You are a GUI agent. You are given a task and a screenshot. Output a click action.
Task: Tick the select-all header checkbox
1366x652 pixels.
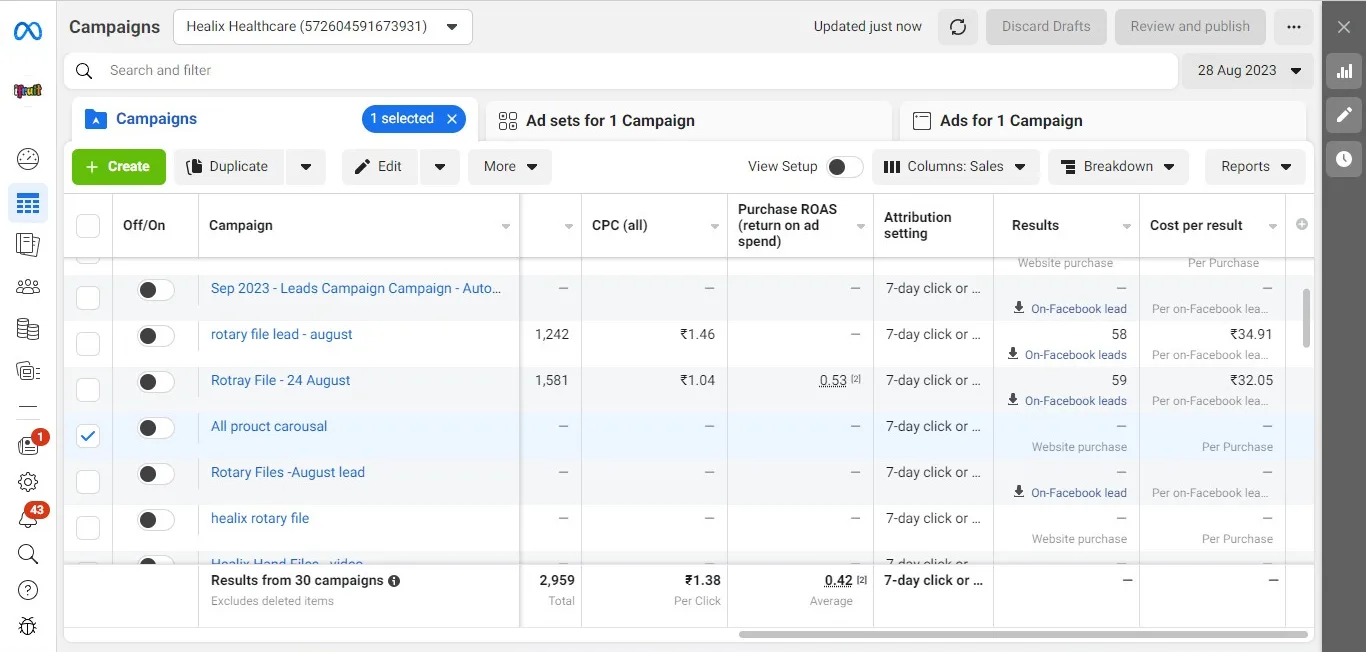coord(88,225)
